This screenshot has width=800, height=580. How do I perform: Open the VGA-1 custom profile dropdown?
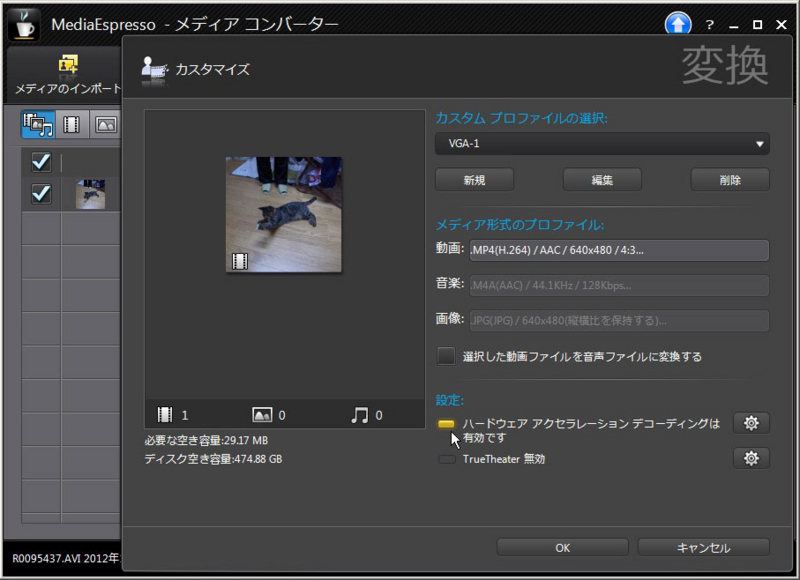point(602,144)
